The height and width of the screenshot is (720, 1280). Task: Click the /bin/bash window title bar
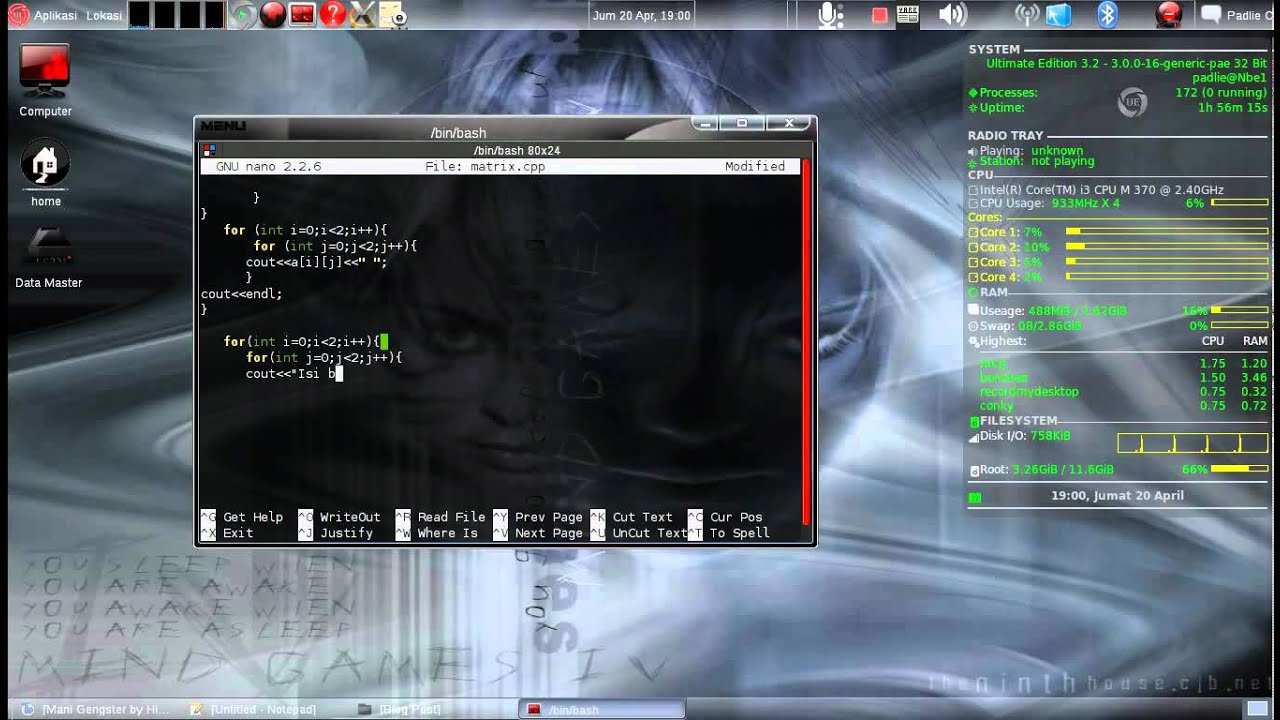458,133
